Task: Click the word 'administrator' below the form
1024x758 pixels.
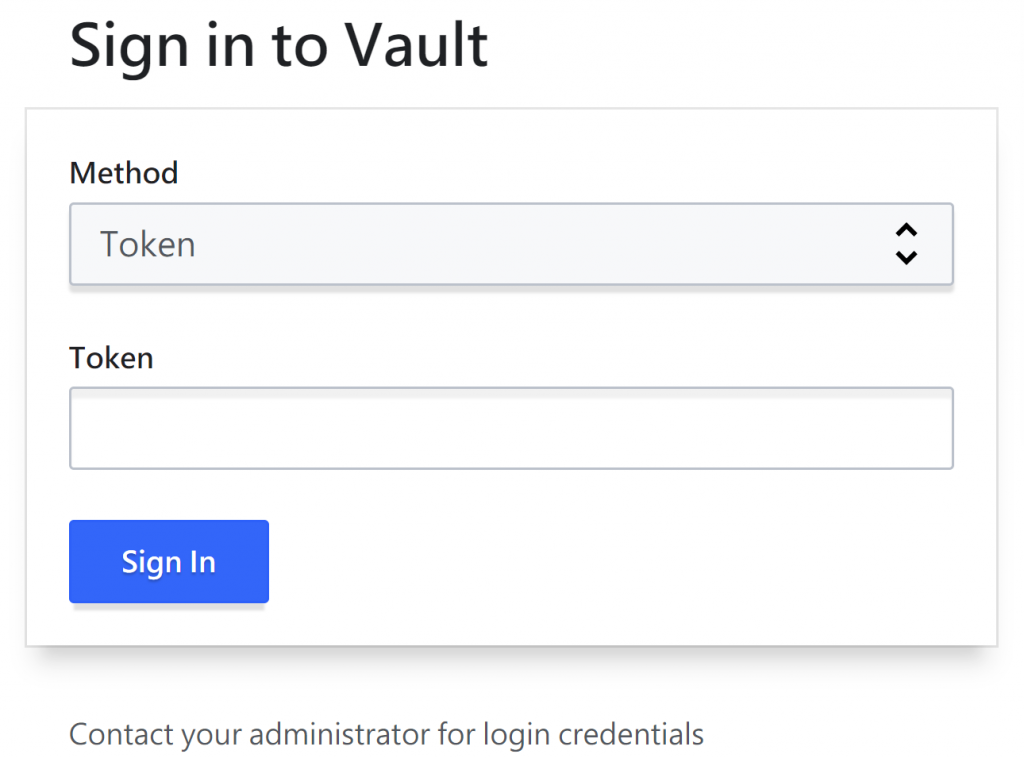Action: [340, 735]
